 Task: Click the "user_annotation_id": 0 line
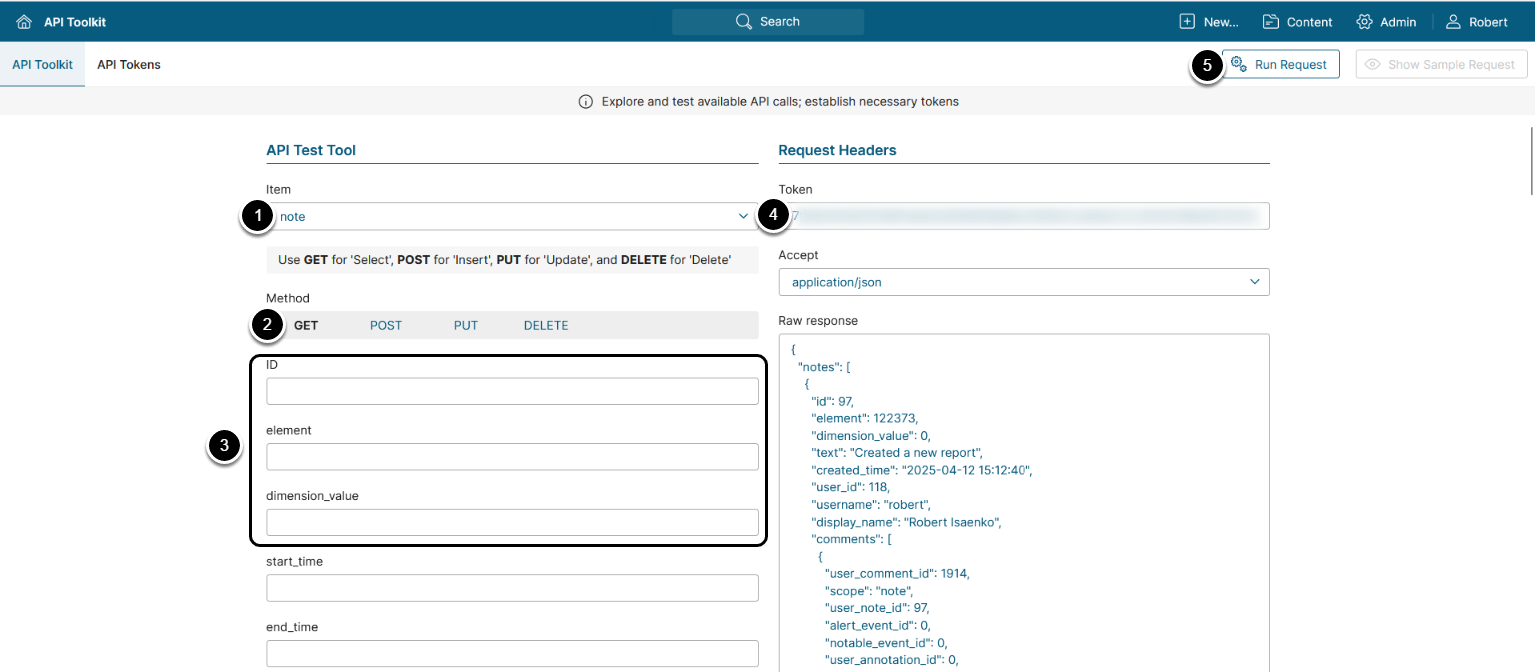(892, 659)
